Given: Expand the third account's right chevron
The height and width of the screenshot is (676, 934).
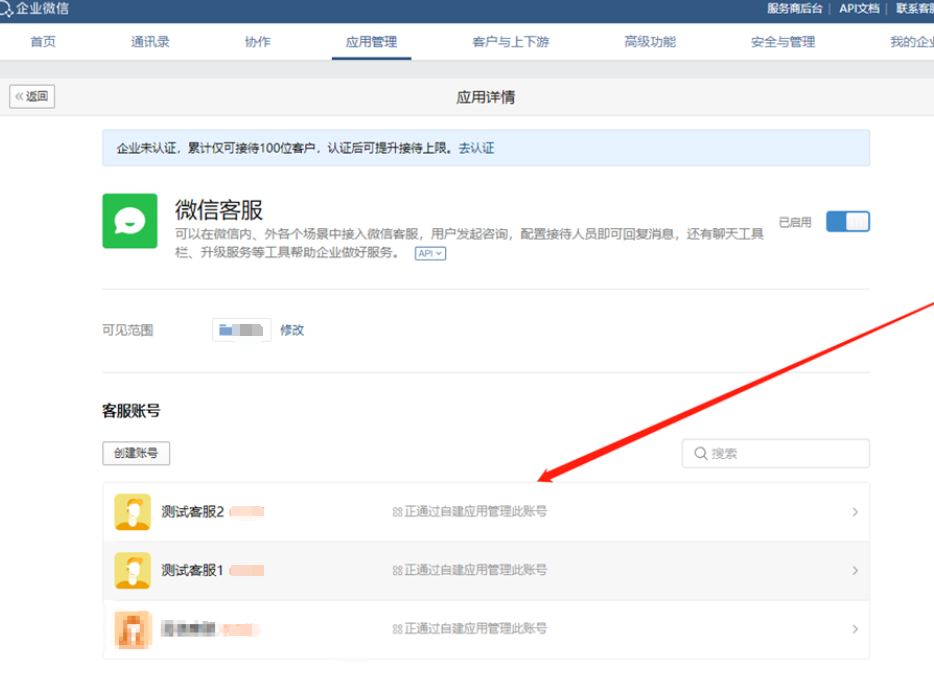Looking at the screenshot, I should click(854, 629).
